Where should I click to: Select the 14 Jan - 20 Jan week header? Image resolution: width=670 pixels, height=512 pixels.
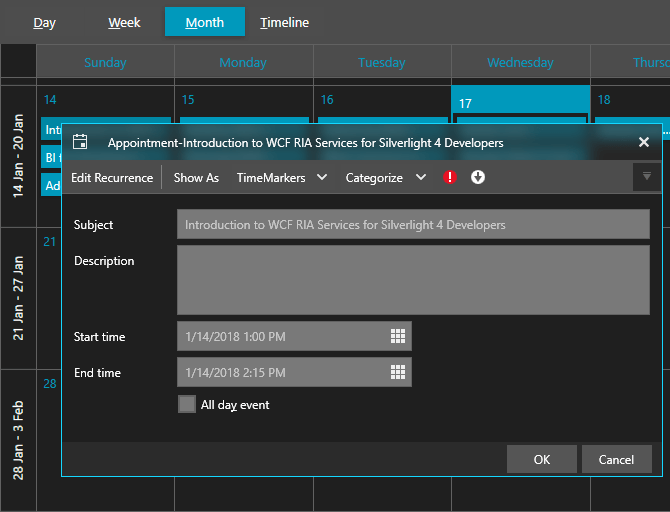click(x=18, y=156)
